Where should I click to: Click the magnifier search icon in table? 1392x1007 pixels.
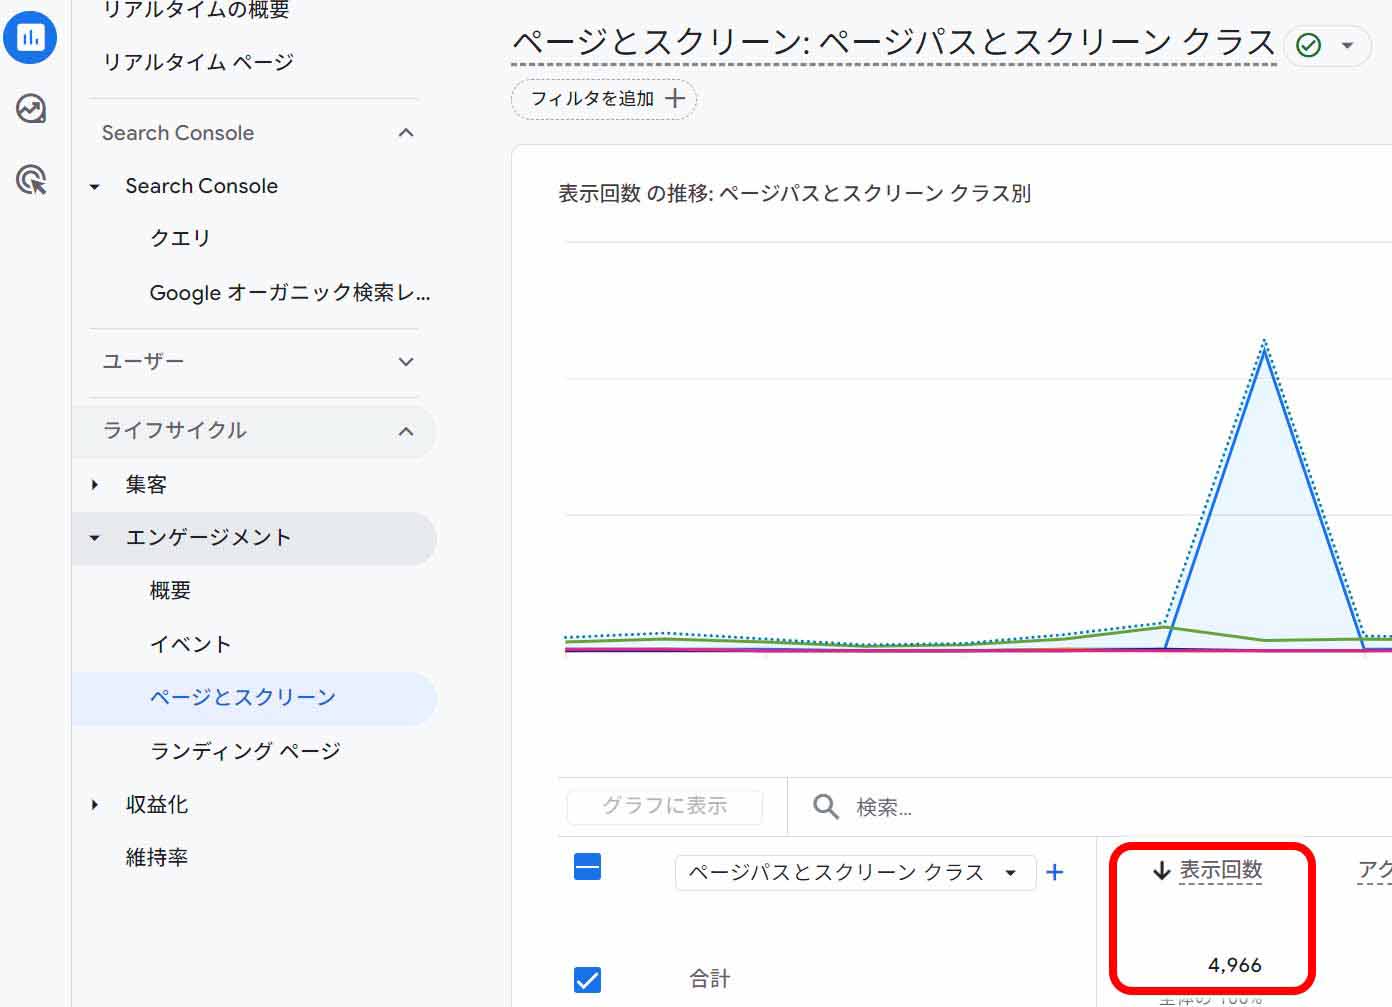pos(825,806)
